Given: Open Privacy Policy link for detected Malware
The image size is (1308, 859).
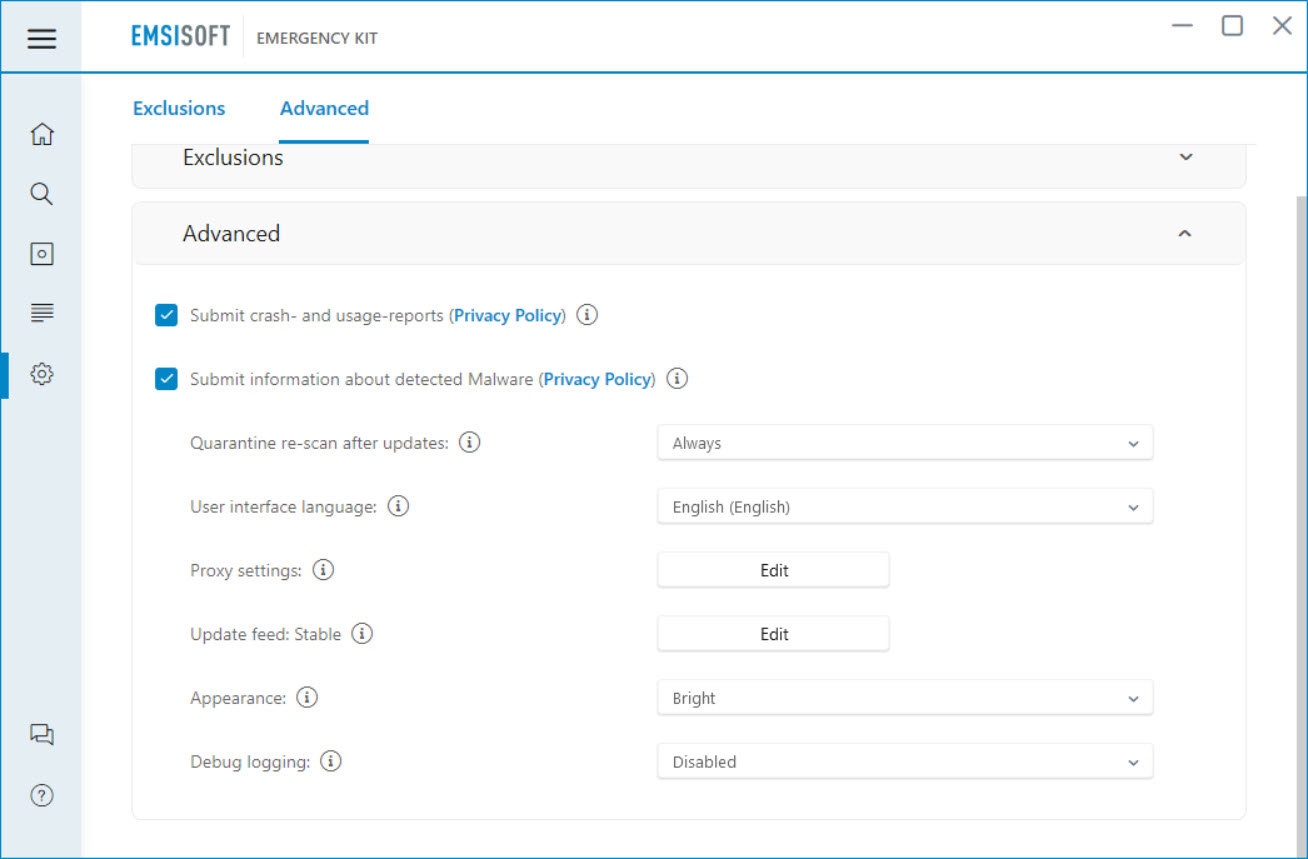Looking at the screenshot, I should (597, 379).
